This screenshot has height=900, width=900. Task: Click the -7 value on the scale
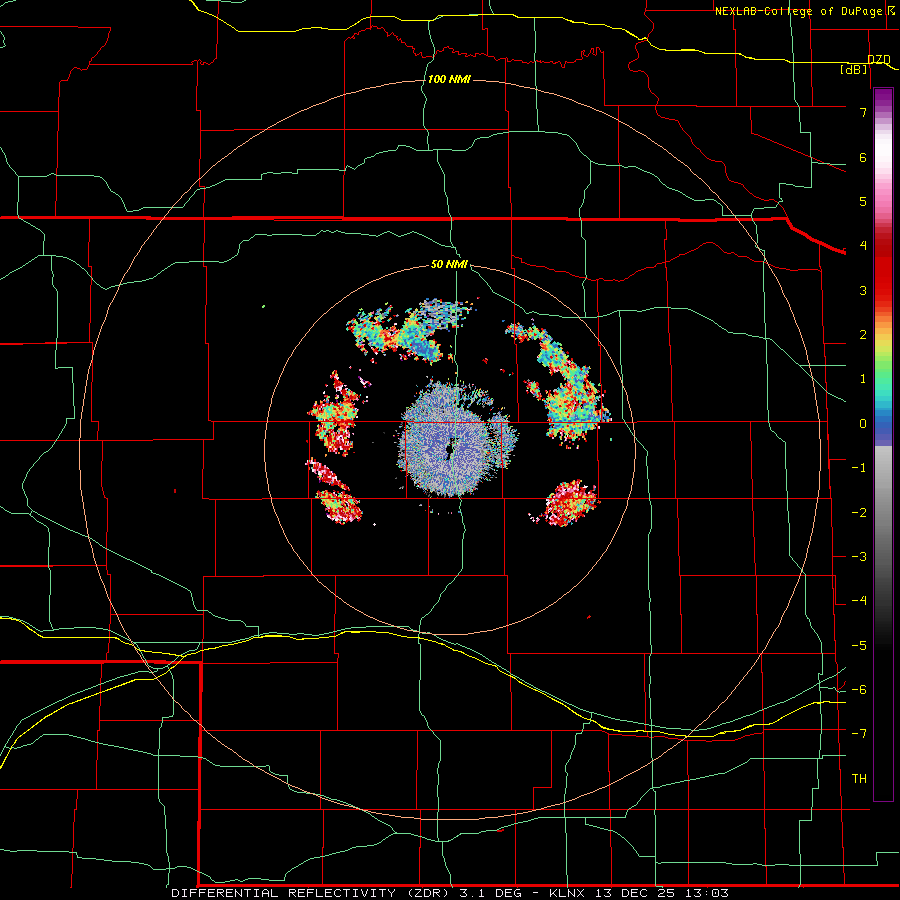point(859,734)
